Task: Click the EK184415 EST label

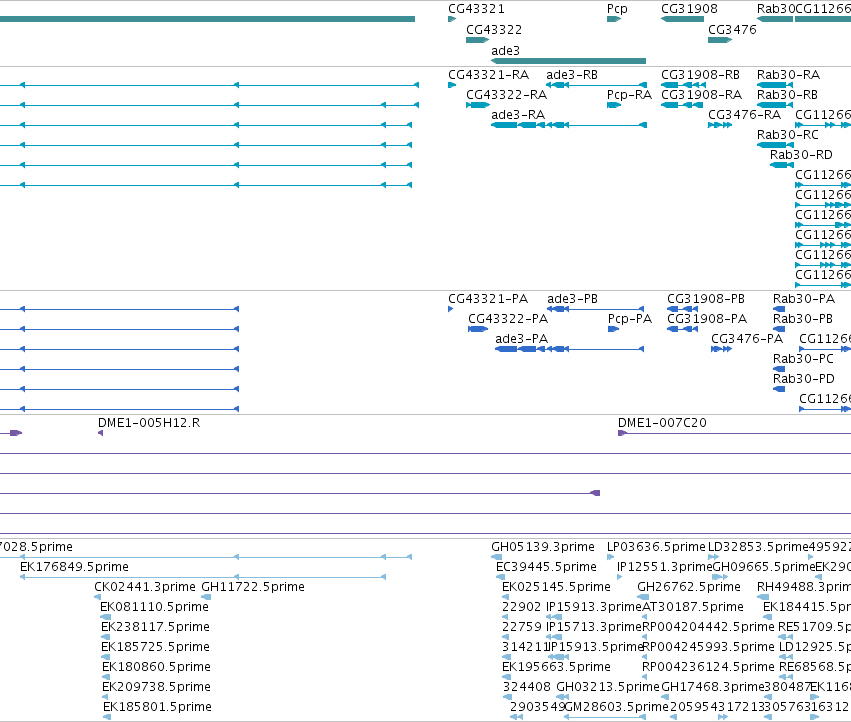Action: [806, 607]
